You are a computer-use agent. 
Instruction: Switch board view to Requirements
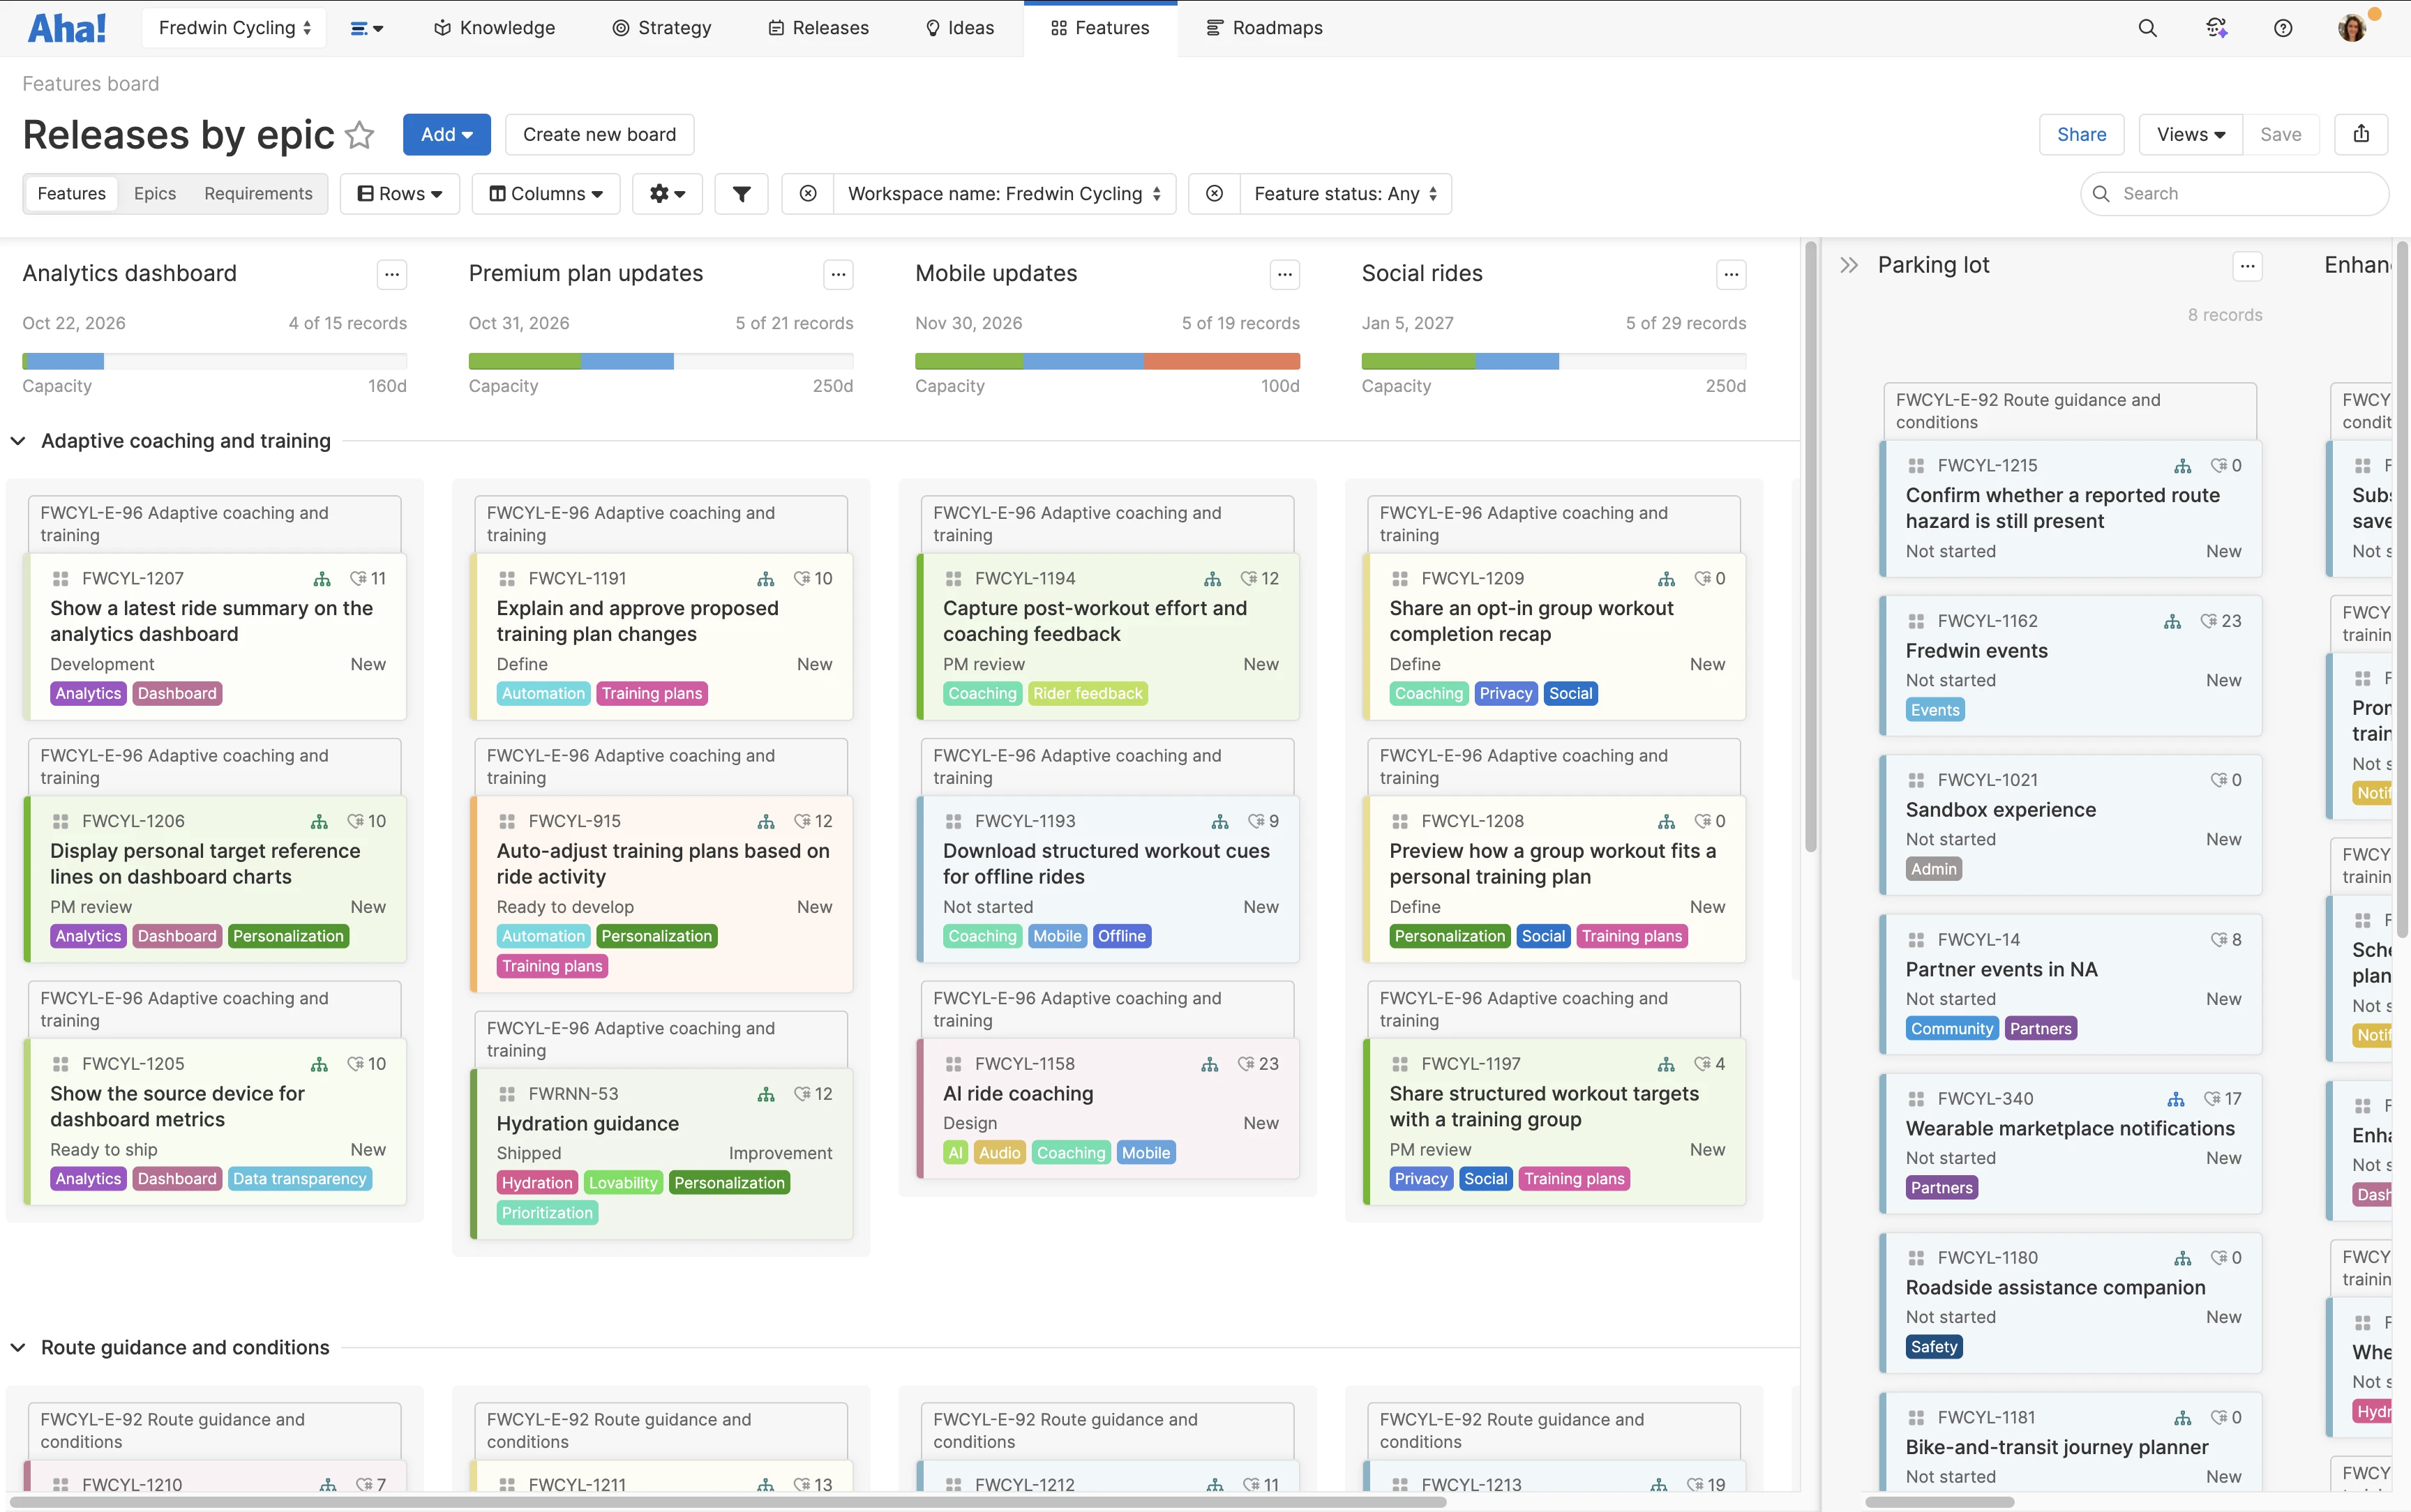[x=258, y=194]
